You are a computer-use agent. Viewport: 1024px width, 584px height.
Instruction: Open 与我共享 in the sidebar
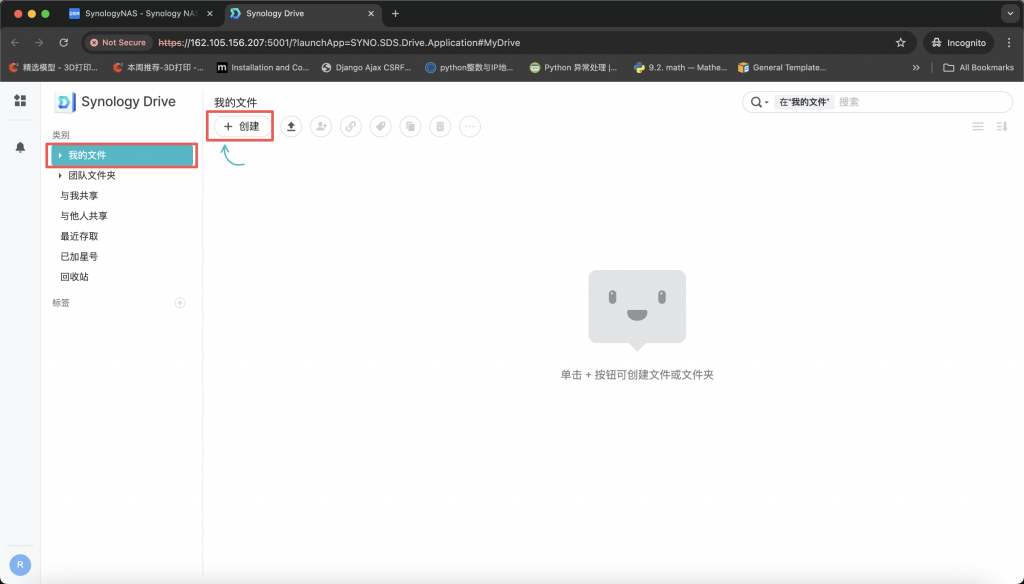click(x=79, y=196)
